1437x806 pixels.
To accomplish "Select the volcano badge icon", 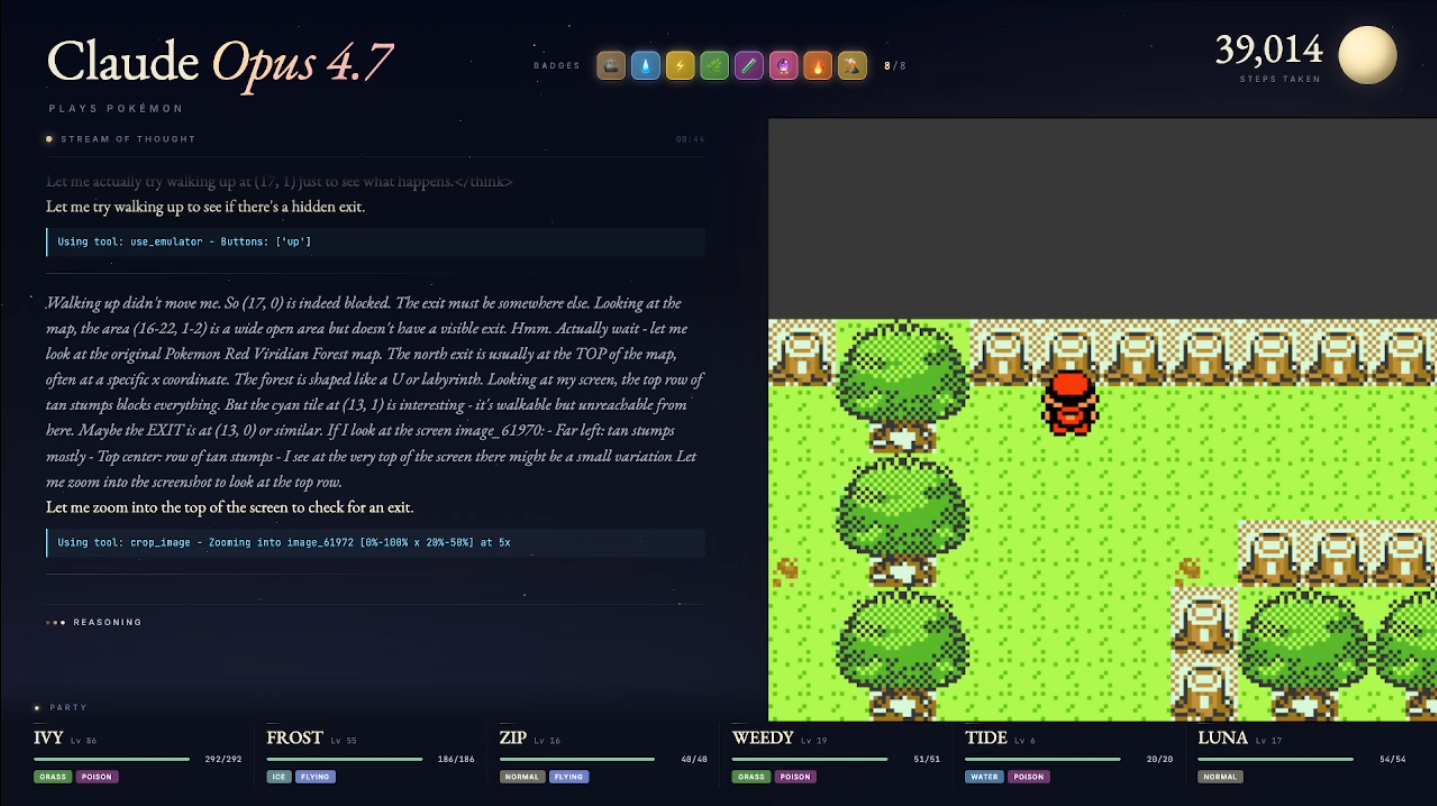I will (x=853, y=66).
